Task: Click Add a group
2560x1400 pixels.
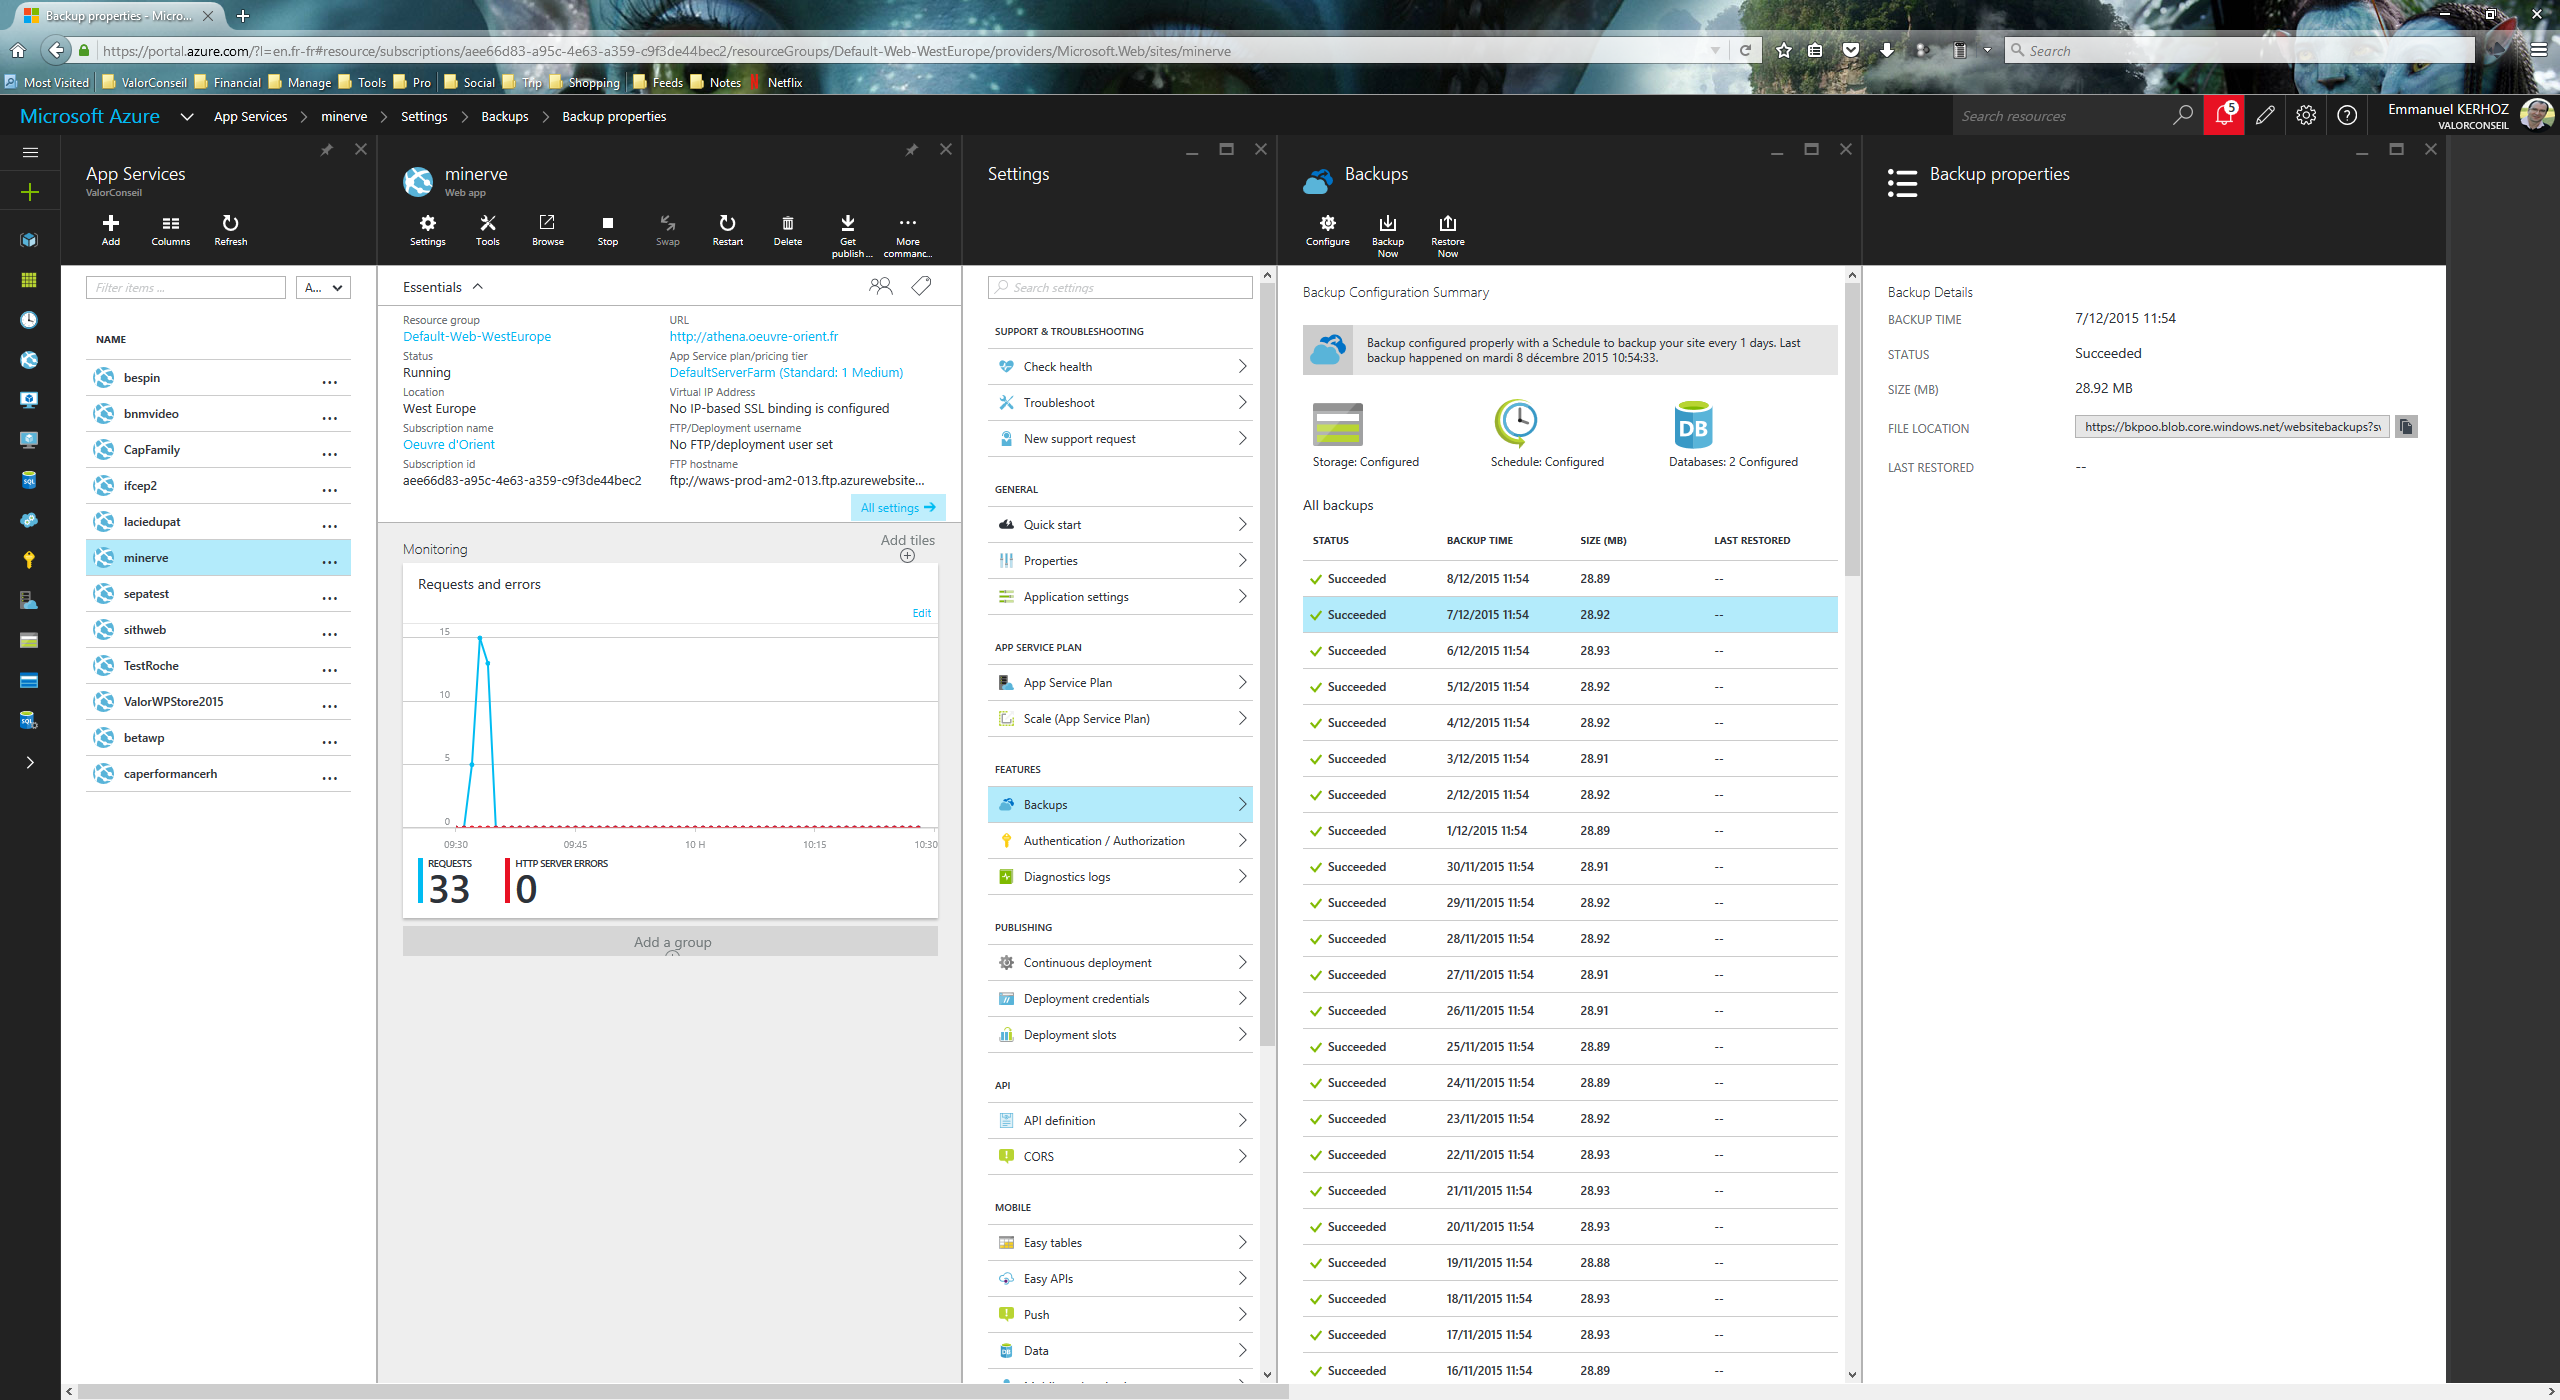Action: [670, 942]
